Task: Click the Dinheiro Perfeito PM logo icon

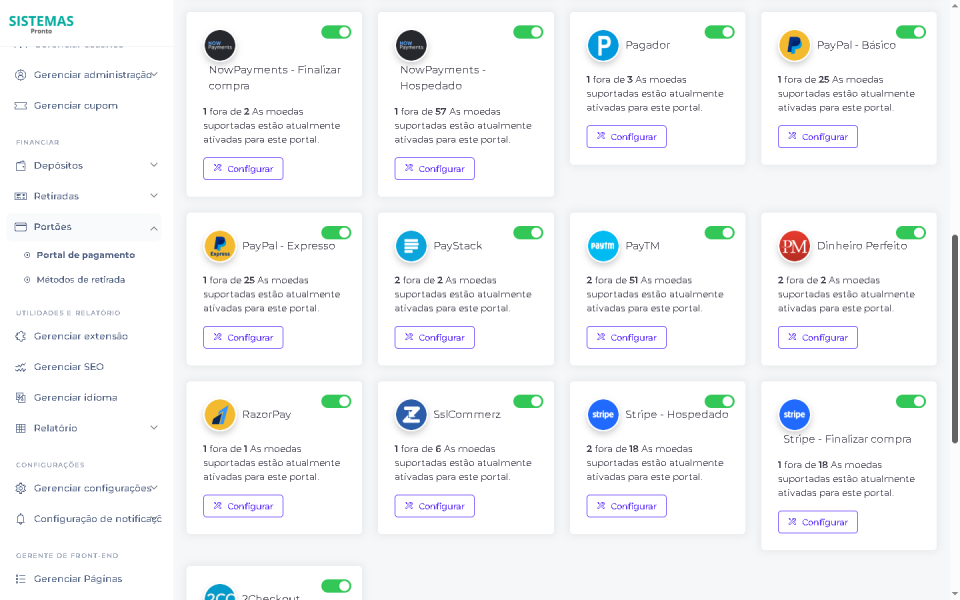Action: [794, 246]
